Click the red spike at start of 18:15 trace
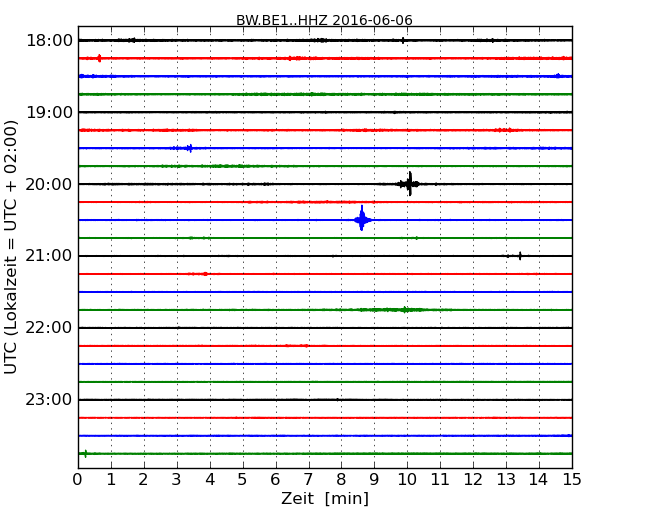 (x=99, y=58)
